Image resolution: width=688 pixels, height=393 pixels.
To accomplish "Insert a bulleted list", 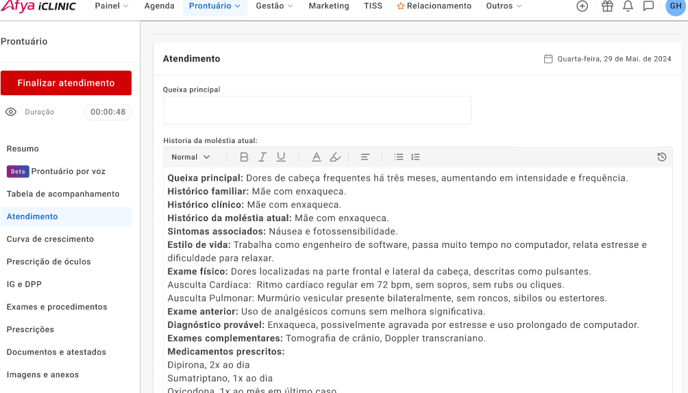I will tap(398, 157).
